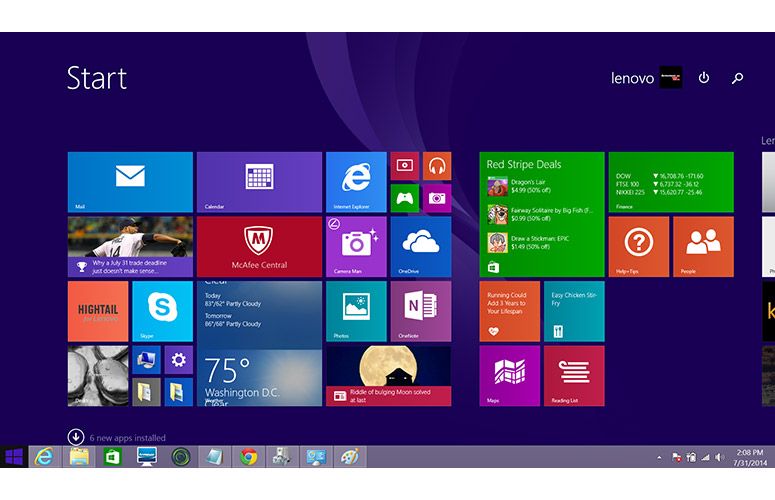Image resolution: width=775 pixels, height=500 pixels.
Task: Open the Help+Tips tile
Action: (x=639, y=247)
